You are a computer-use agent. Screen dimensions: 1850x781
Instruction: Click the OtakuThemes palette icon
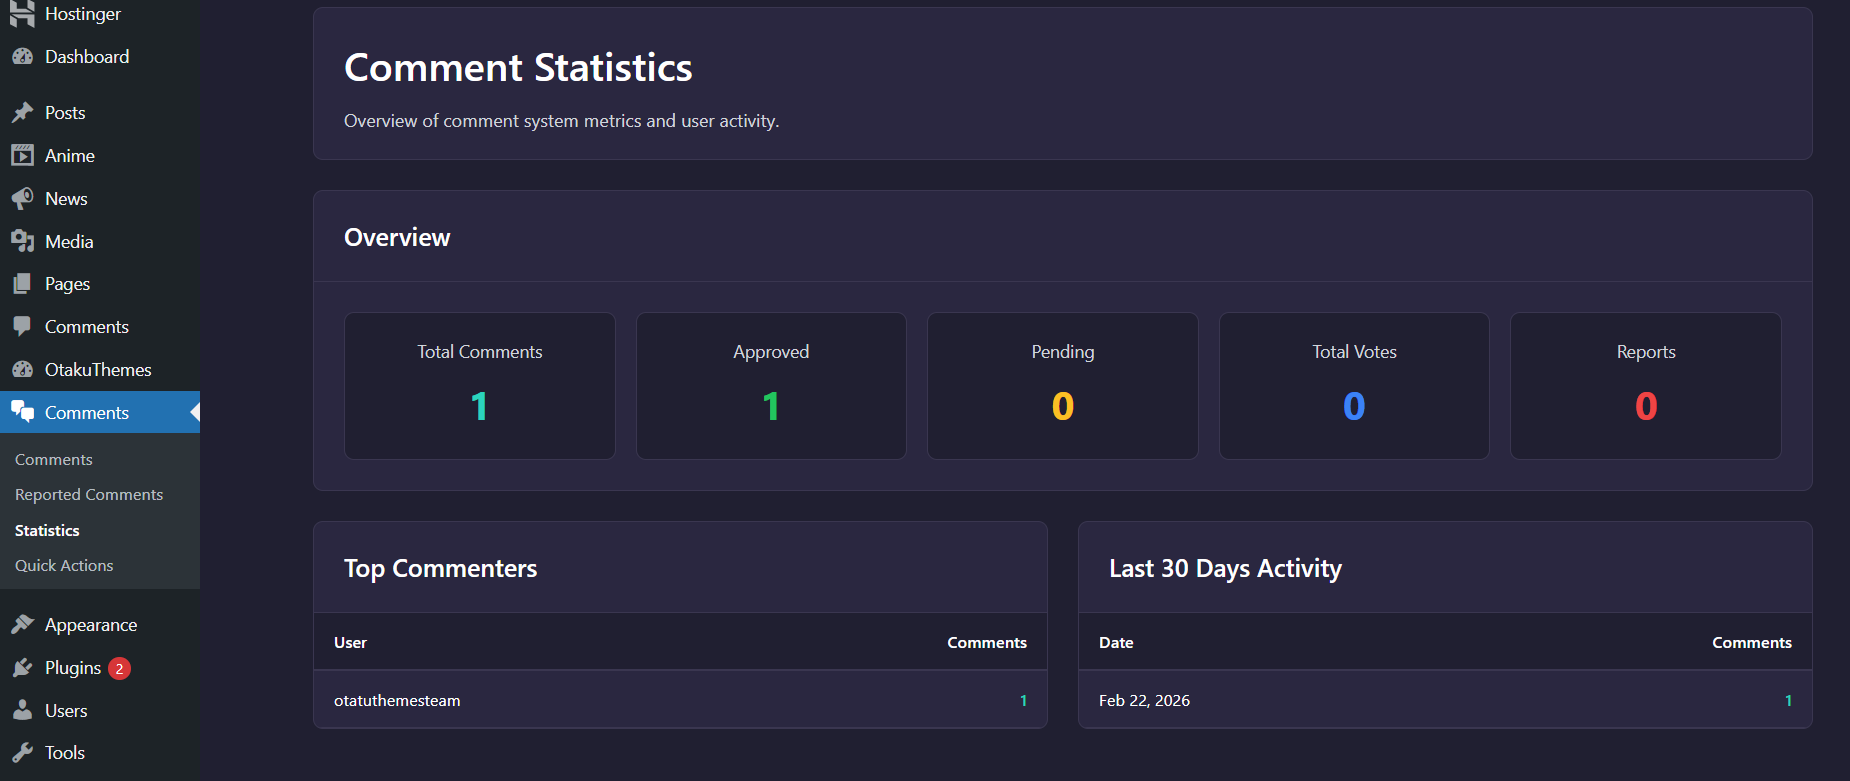[22, 370]
